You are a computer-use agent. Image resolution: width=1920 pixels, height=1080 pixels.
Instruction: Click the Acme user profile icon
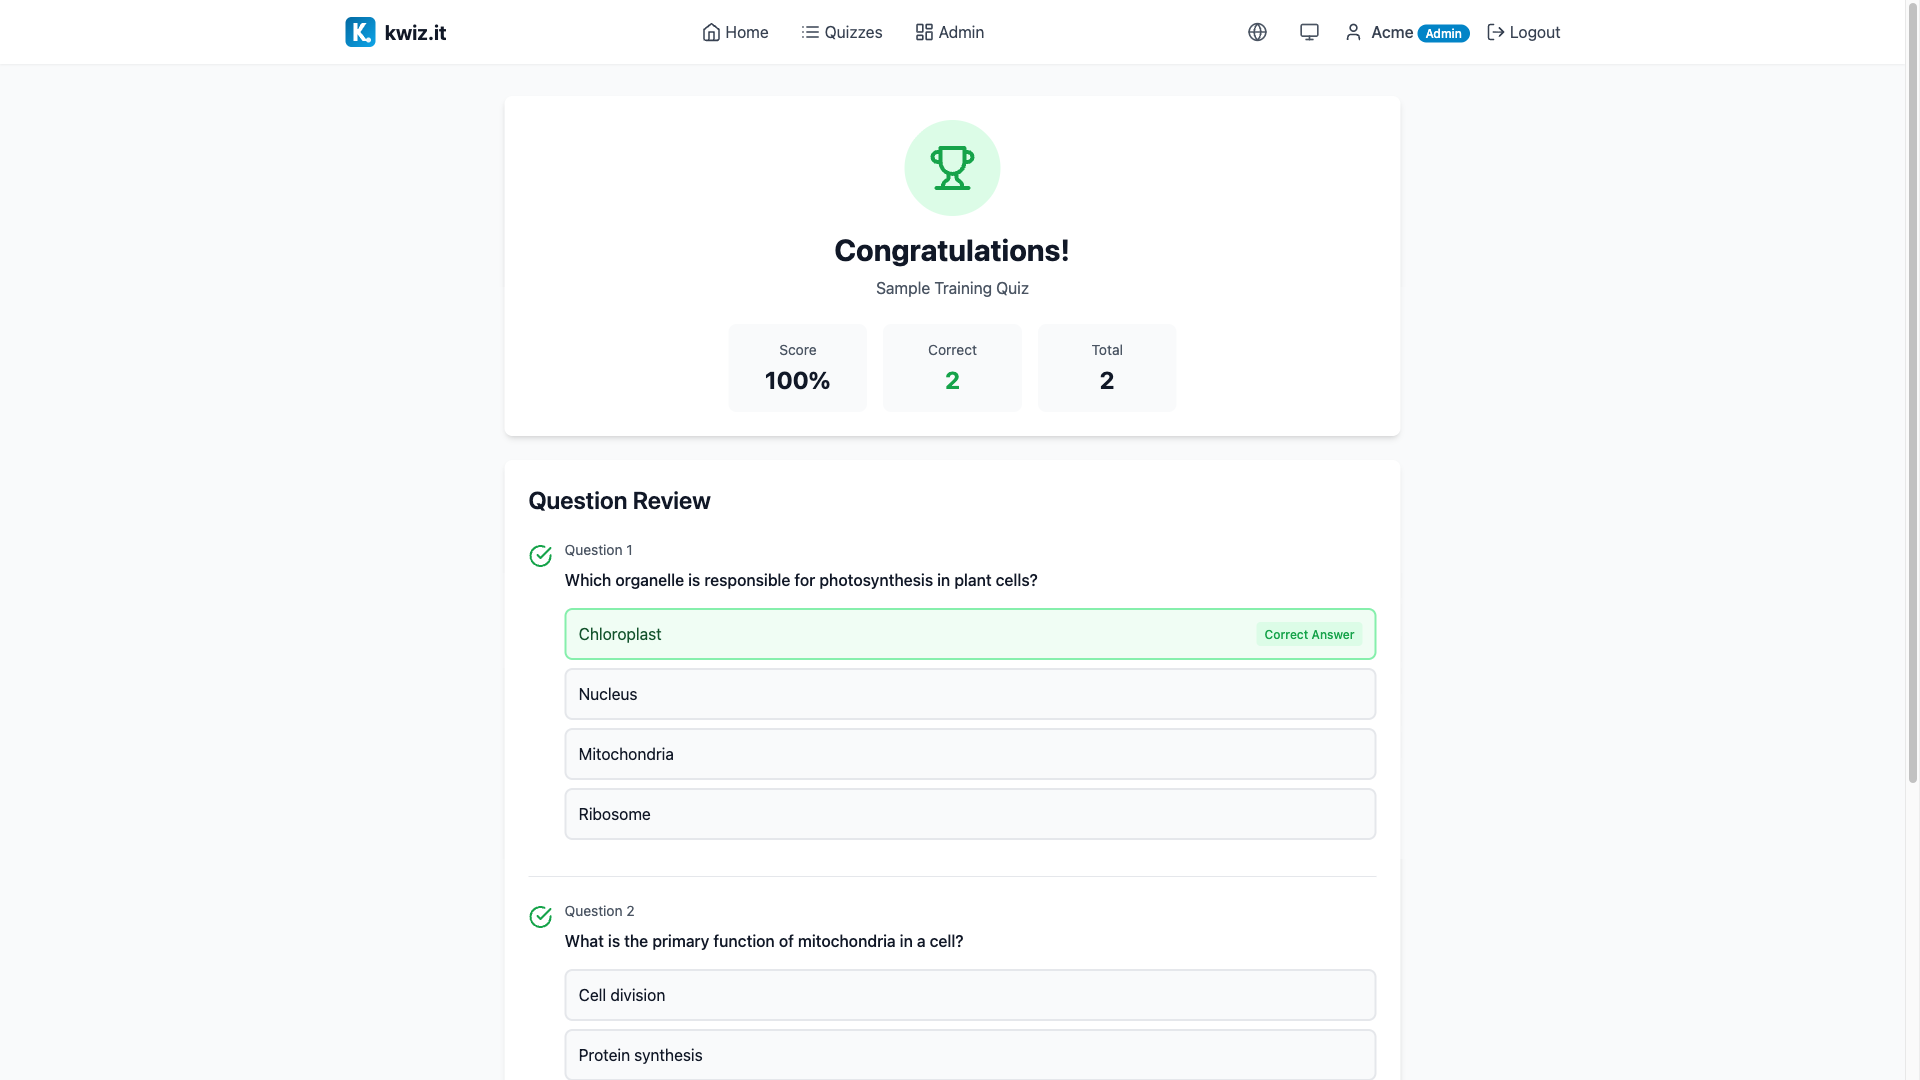pyautogui.click(x=1352, y=32)
